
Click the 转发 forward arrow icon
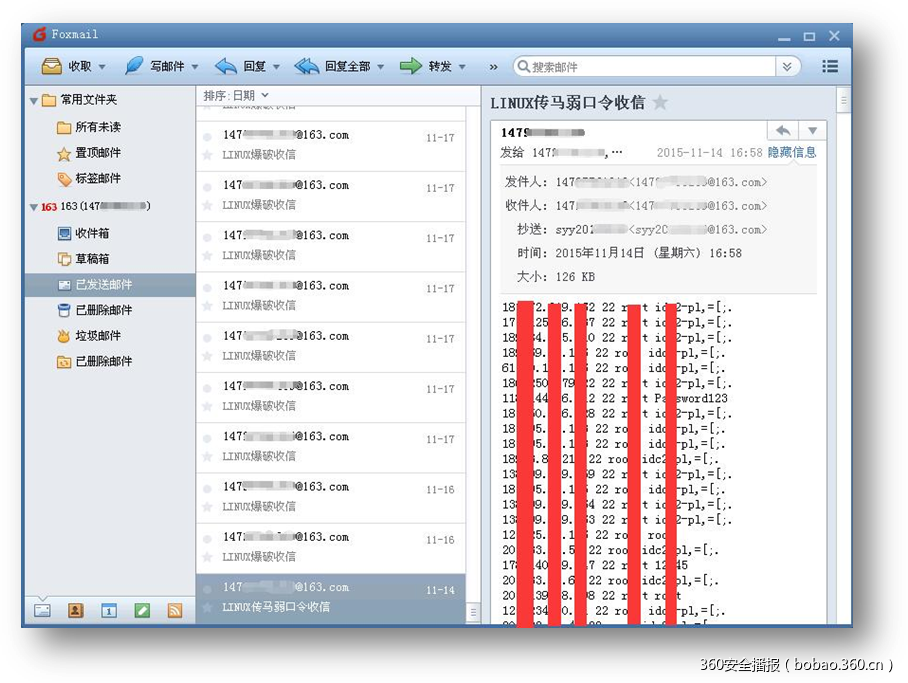click(411, 66)
